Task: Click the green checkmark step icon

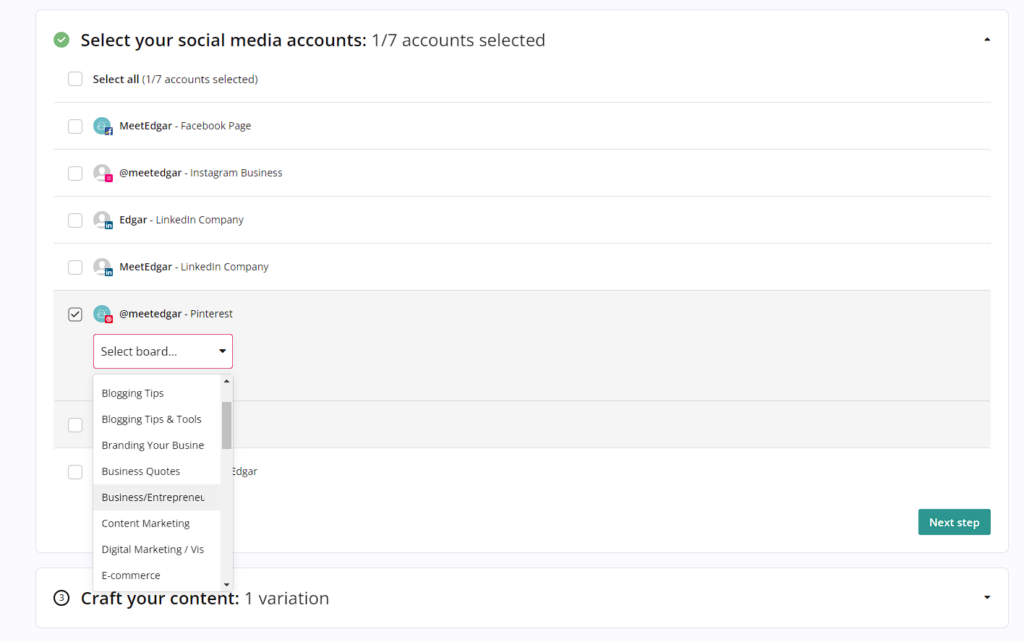Action: click(61, 40)
